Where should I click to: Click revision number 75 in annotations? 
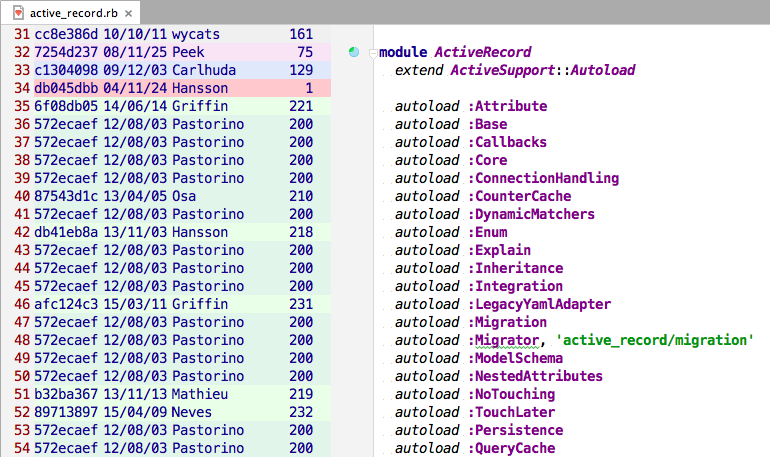tap(305, 52)
